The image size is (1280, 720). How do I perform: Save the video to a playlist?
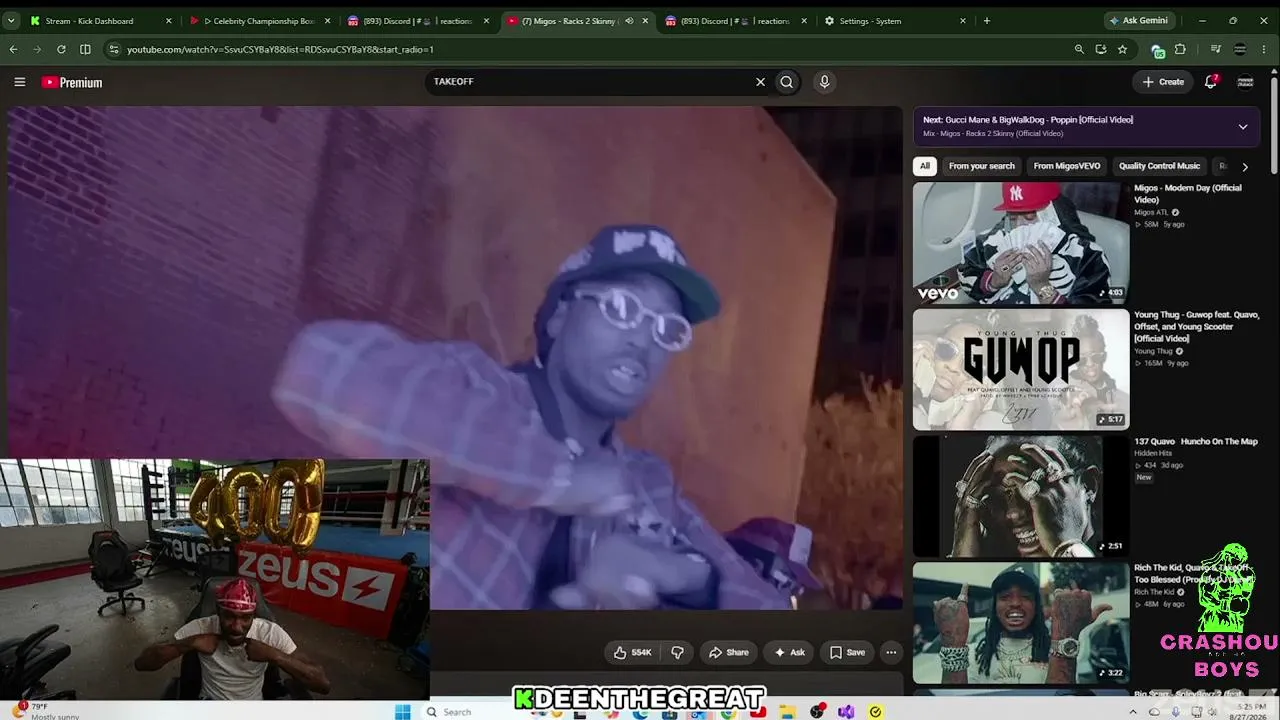(847, 652)
